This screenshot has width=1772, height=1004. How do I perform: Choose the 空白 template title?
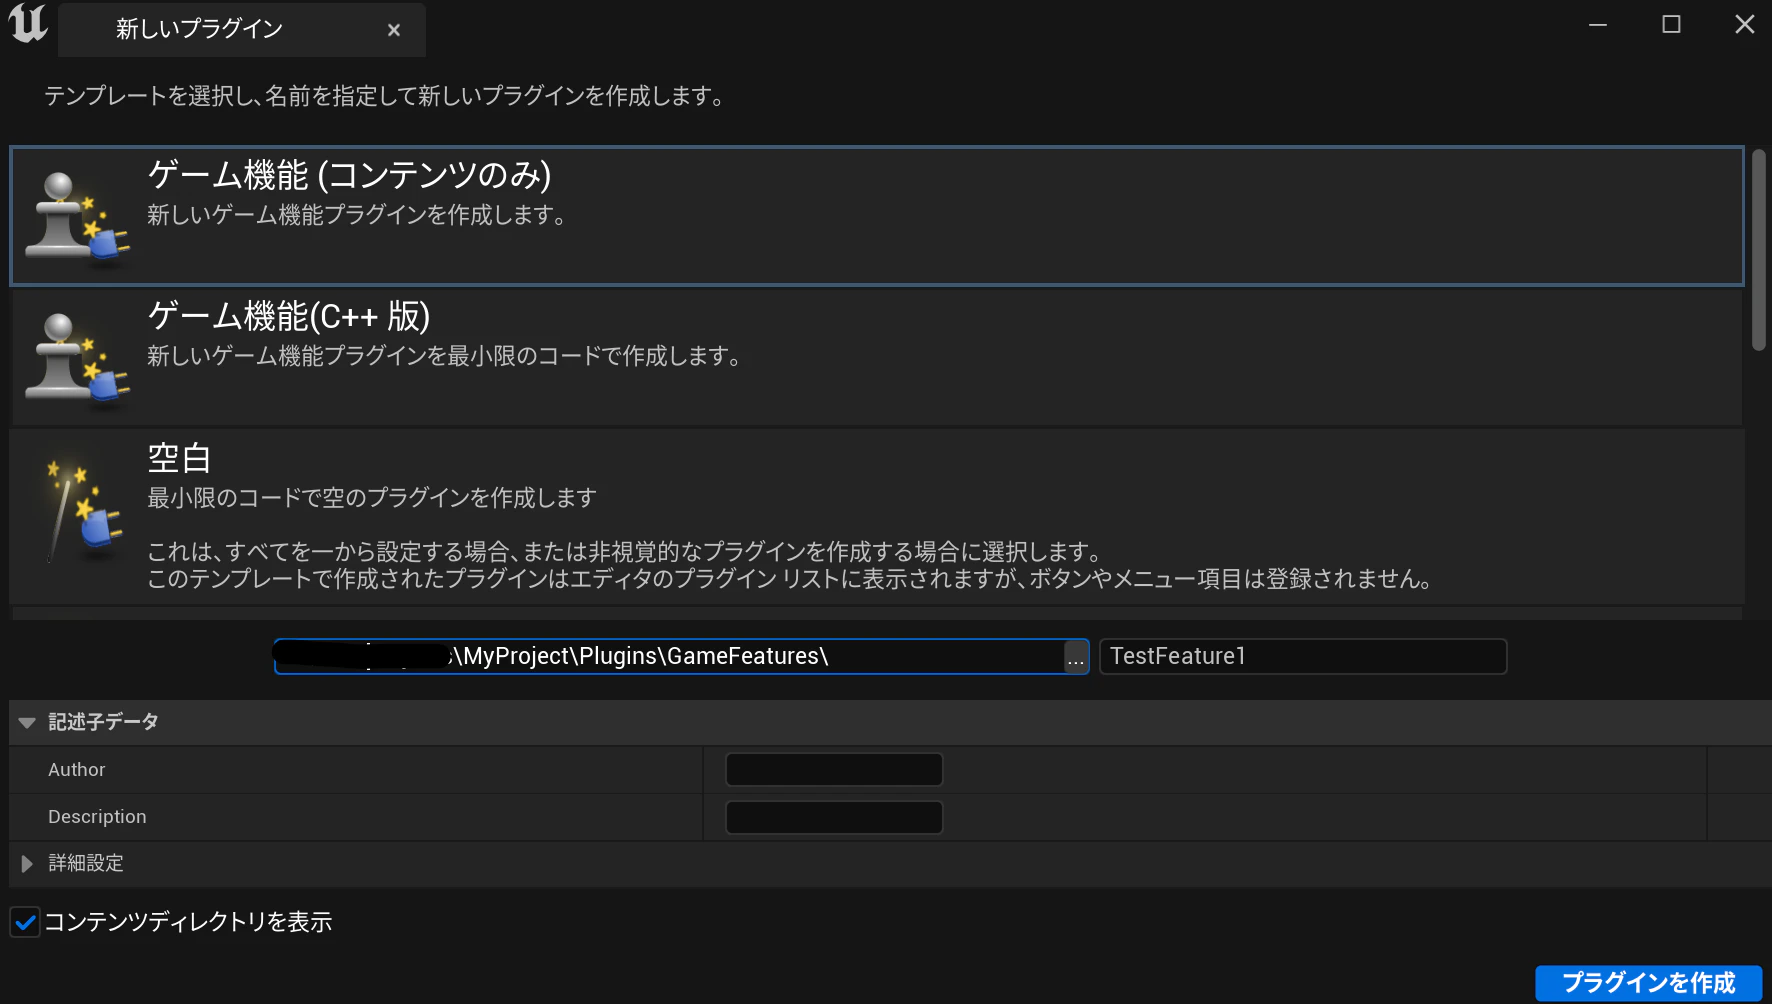pos(179,458)
